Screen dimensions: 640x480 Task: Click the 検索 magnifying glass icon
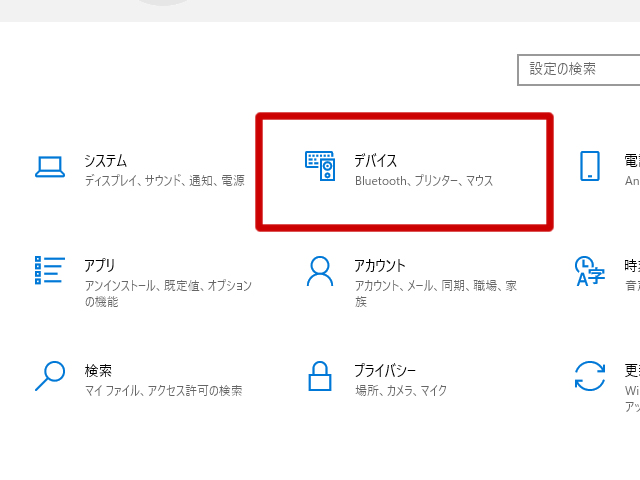click(x=50, y=376)
